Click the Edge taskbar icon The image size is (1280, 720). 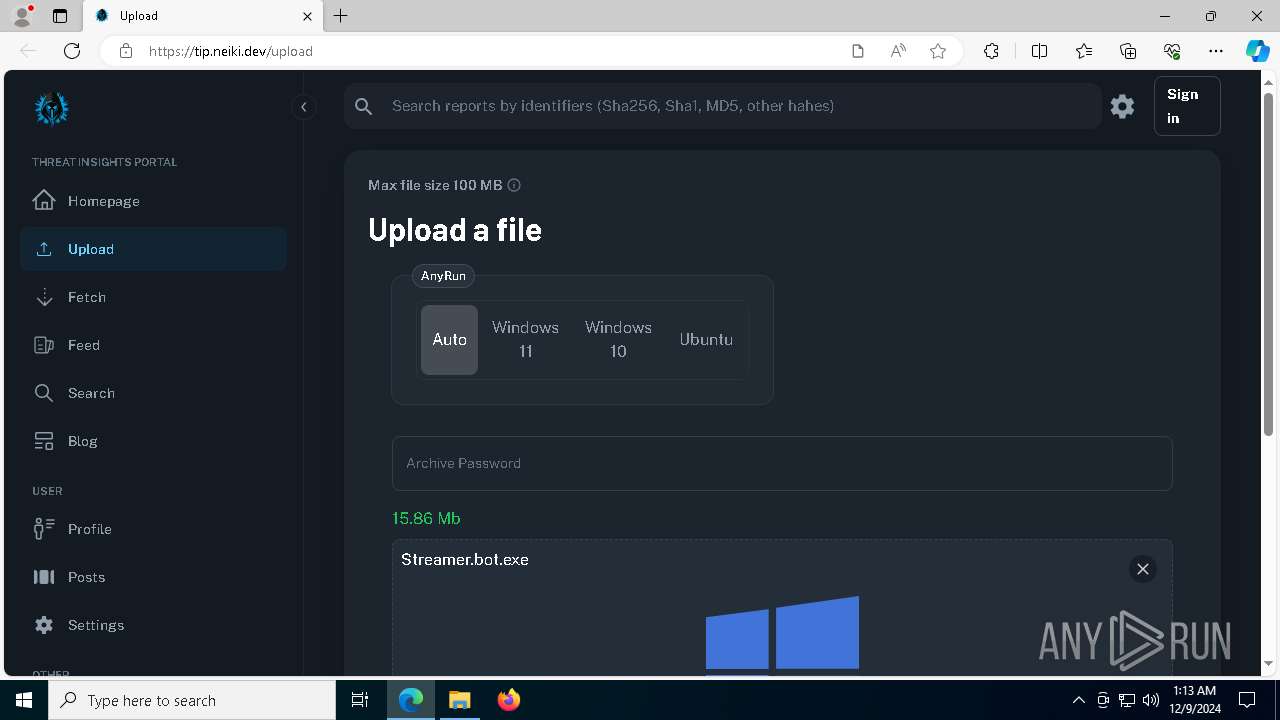tap(411, 700)
